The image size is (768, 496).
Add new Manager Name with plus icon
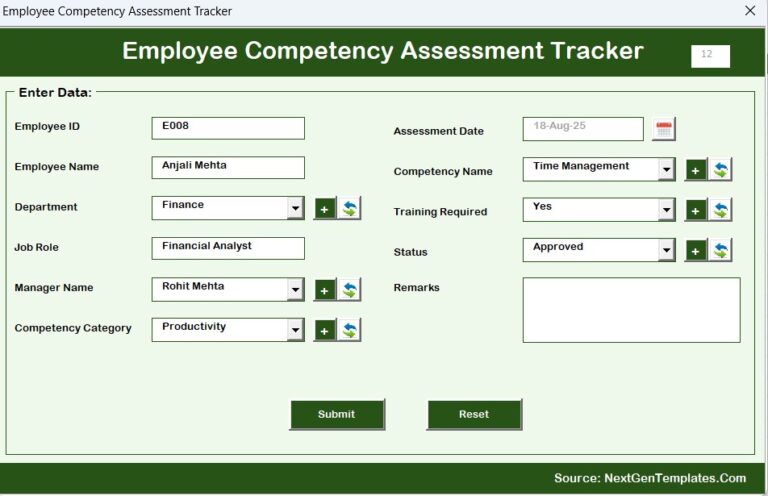(x=324, y=290)
